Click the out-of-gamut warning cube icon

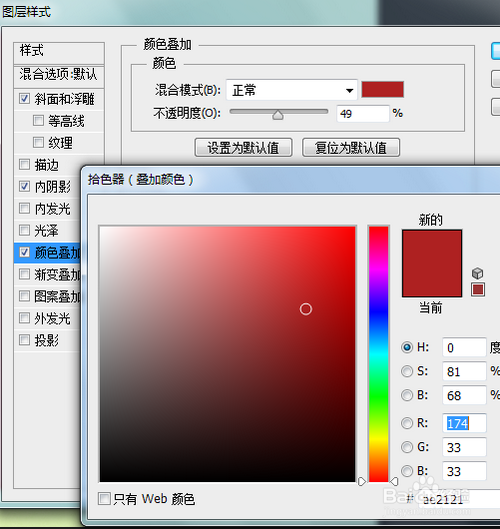click(x=477, y=273)
